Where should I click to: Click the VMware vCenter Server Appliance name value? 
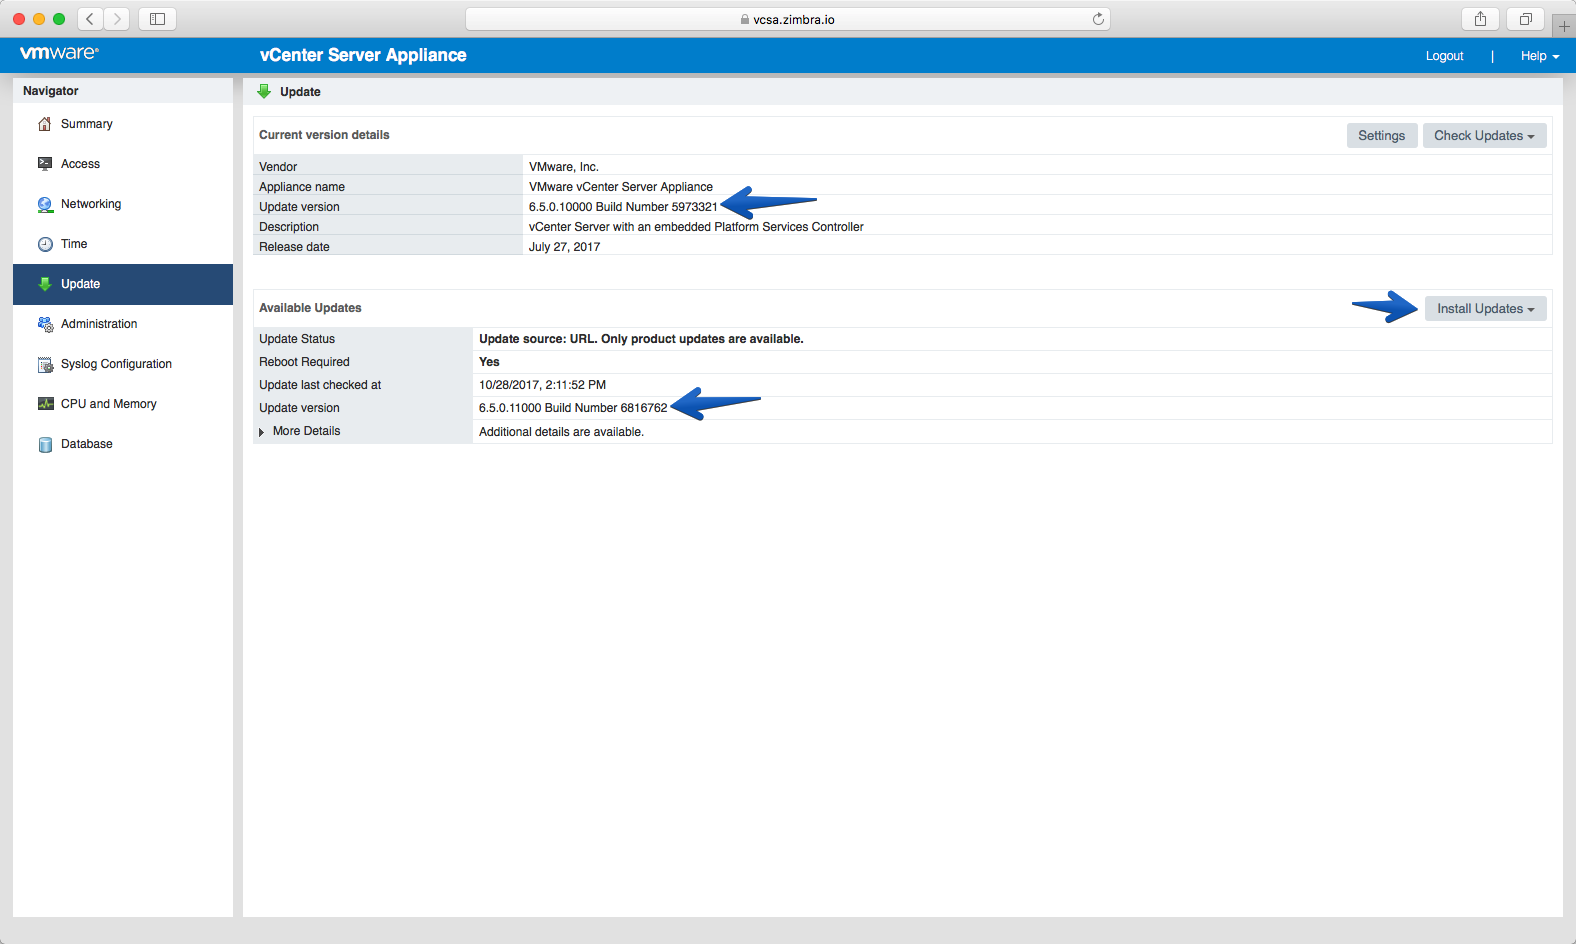[621, 187]
